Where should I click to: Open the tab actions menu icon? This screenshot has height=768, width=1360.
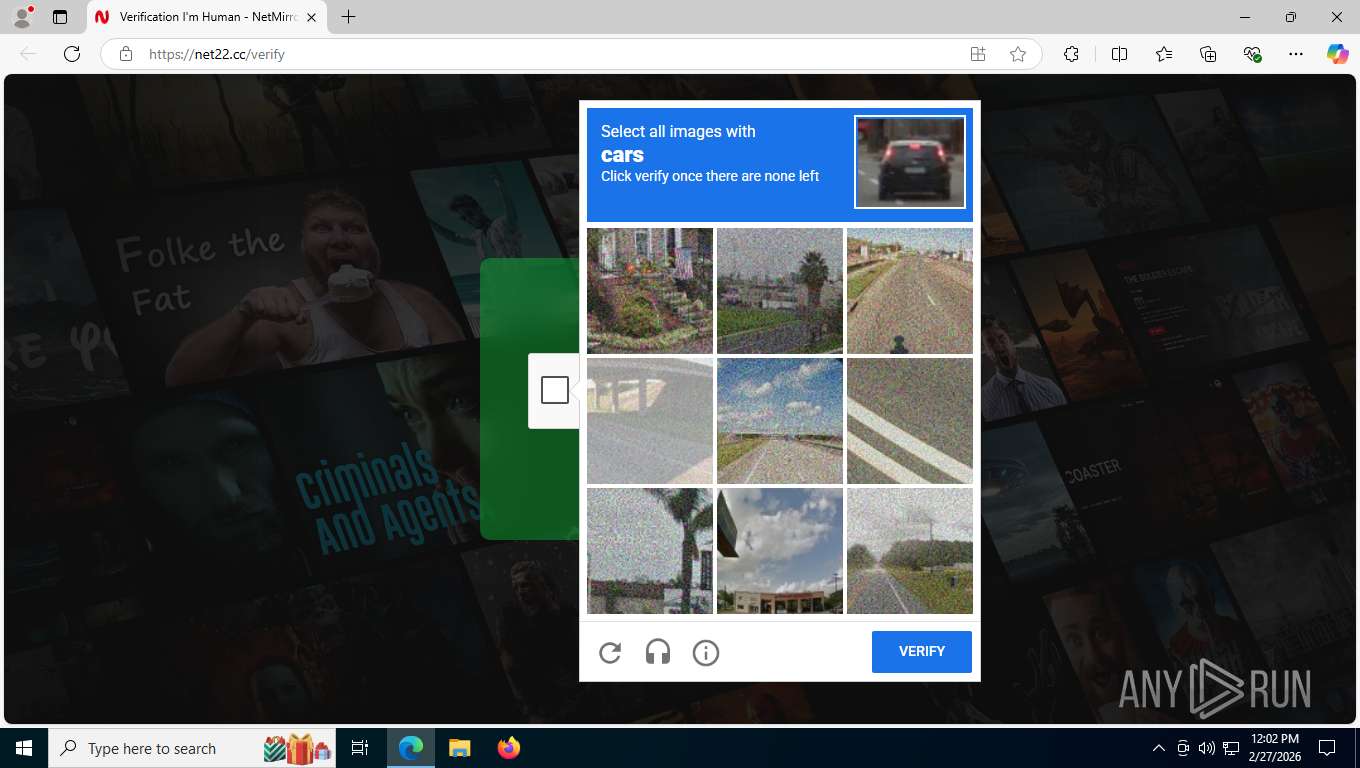(x=60, y=17)
